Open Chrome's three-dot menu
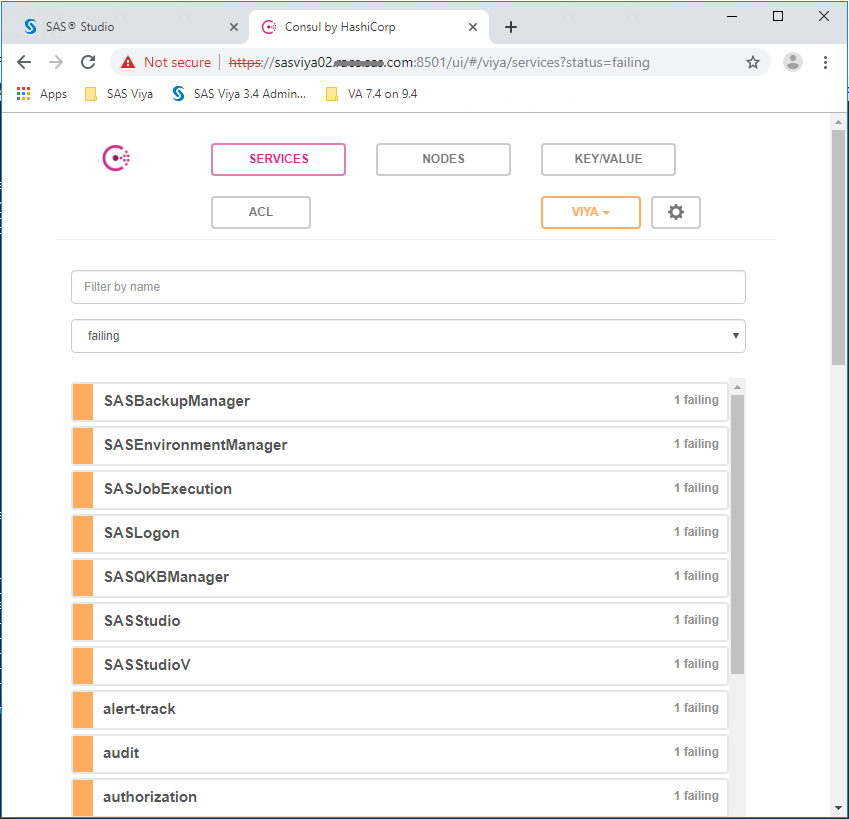849x819 pixels. (x=825, y=62)
